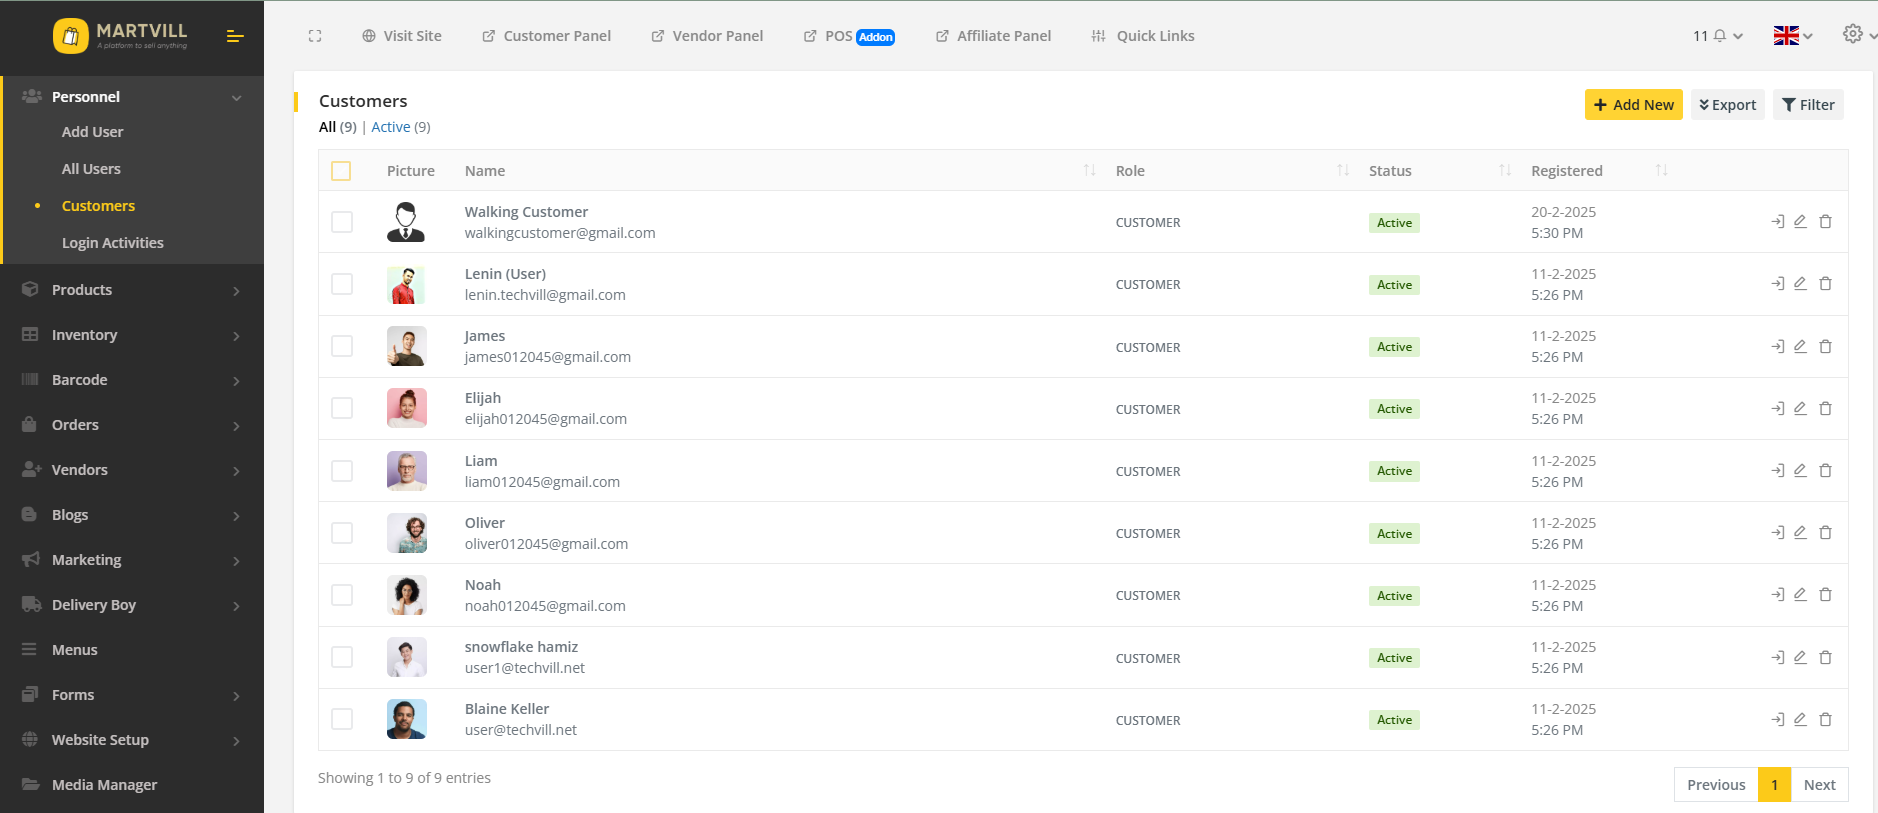Click edit pencil icon for Blaine Keller
The image size is (1878, 813).
click(1800, 719)
